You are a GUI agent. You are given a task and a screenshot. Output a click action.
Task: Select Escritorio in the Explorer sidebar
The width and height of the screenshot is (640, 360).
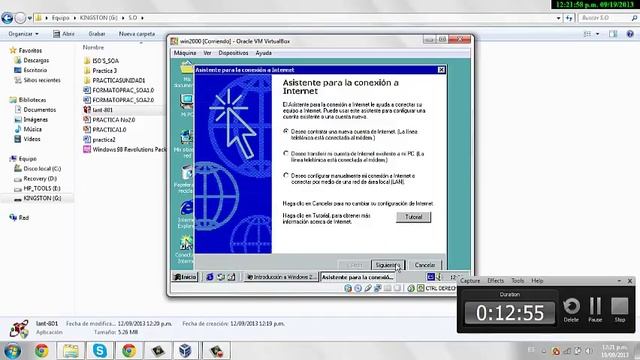coord(35,70)
